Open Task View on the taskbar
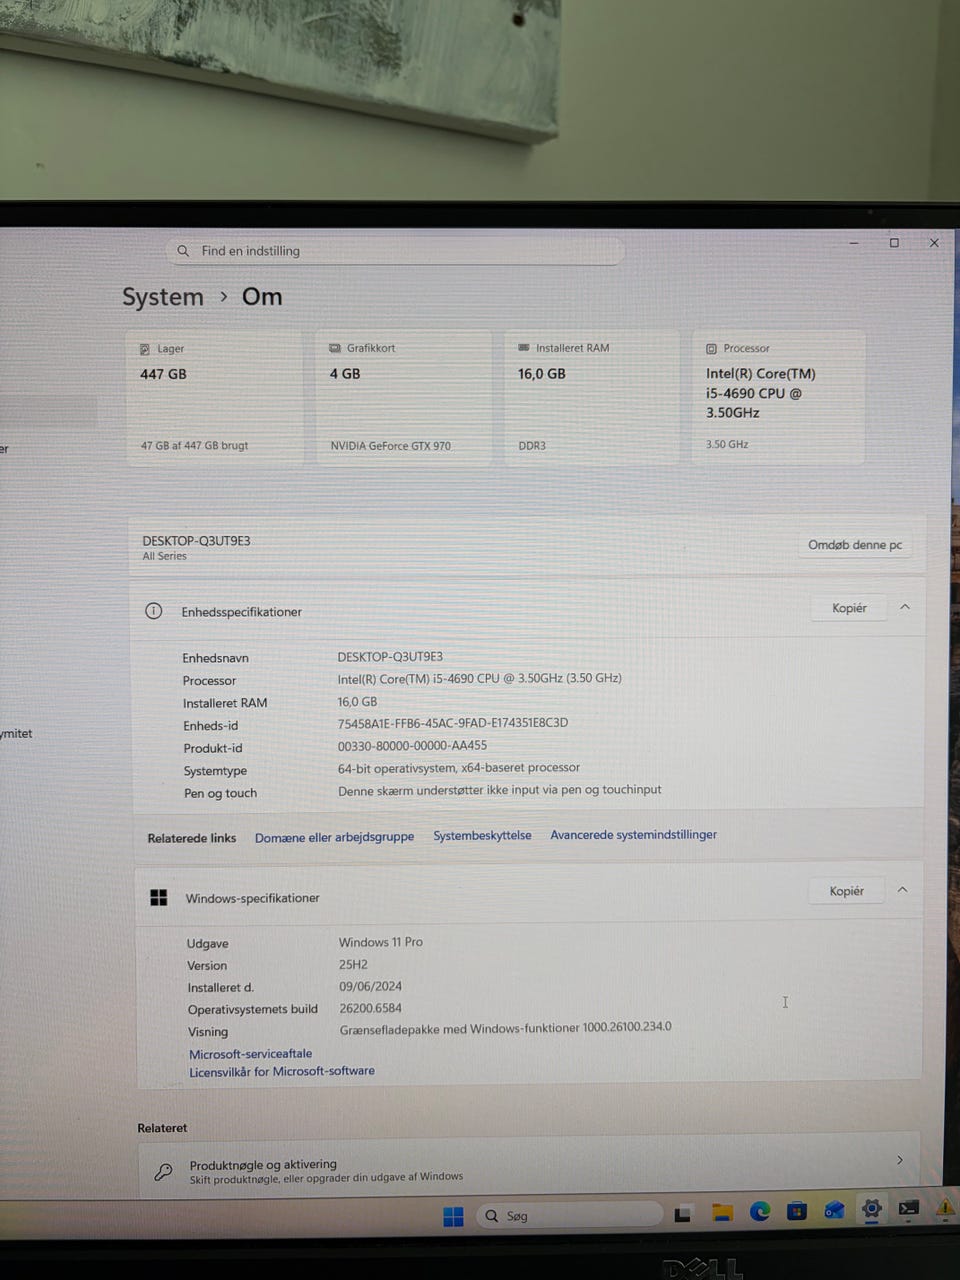This screenshot has width=960, height=1280. pyautogui.click(x=683, y=1215)
